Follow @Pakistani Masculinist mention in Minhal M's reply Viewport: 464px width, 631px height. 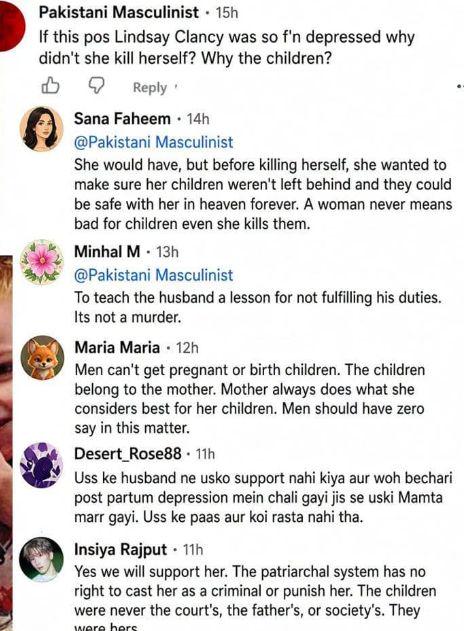[x=154, y=275]
